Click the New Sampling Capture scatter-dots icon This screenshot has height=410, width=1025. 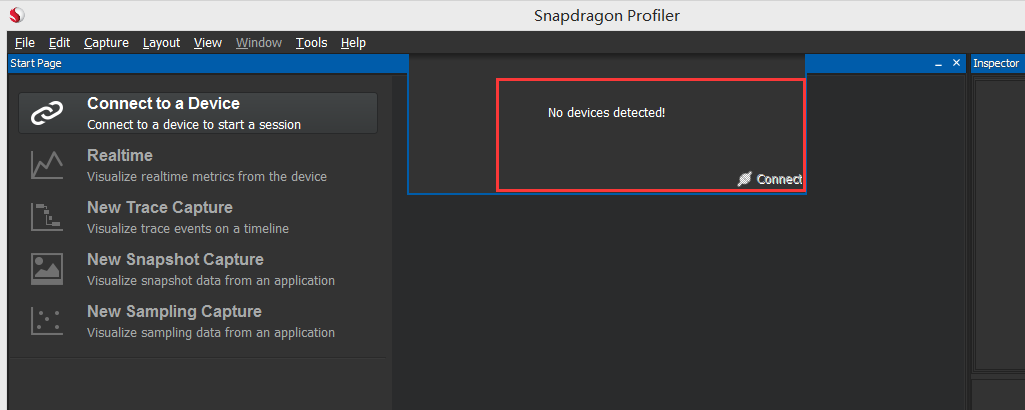click(47, 321)
